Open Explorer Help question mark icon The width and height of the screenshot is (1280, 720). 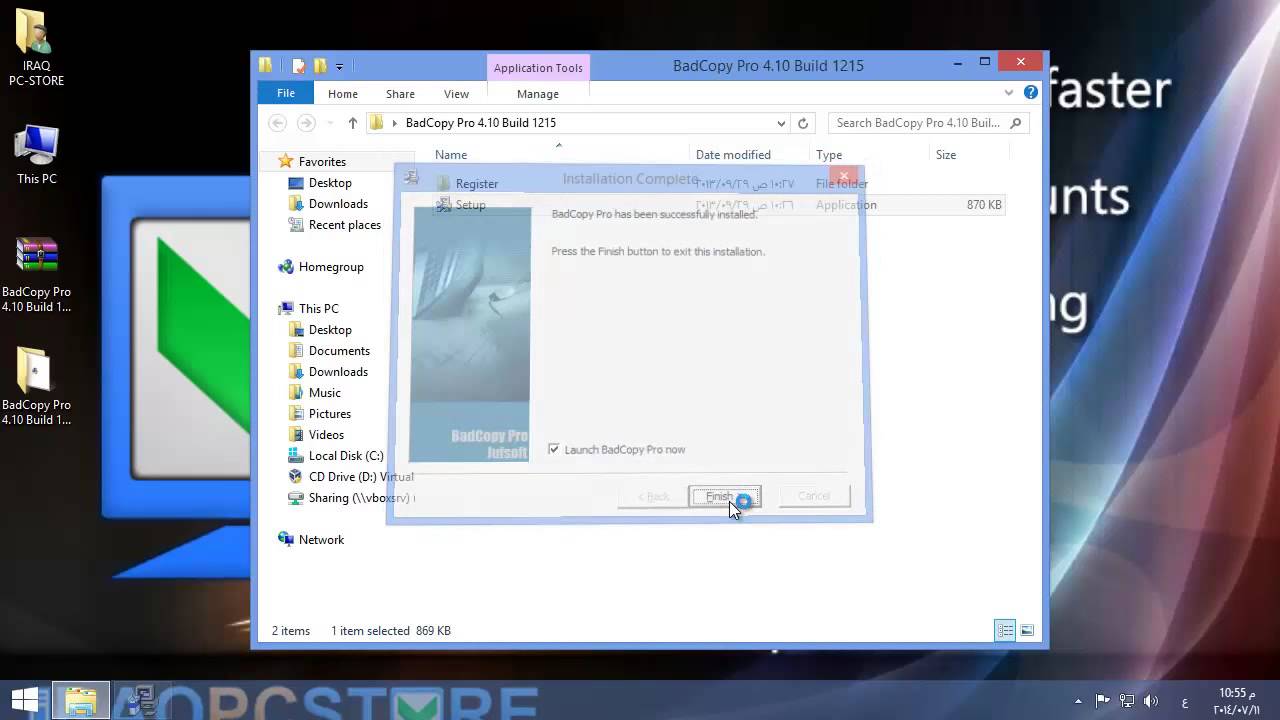coord(1031,93)
